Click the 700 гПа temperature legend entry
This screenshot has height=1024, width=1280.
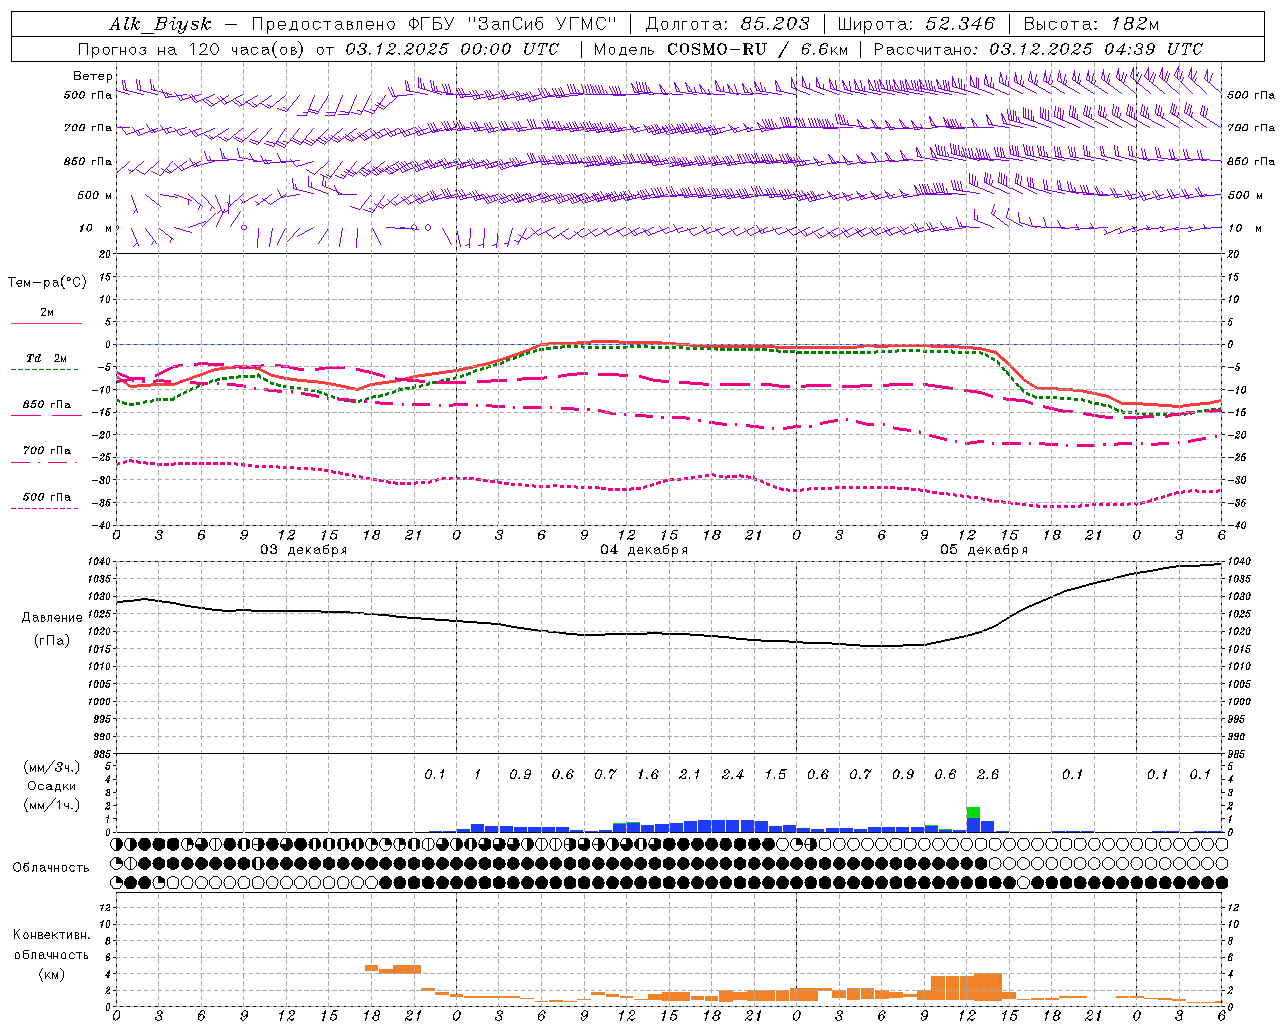tap(47, 450)
